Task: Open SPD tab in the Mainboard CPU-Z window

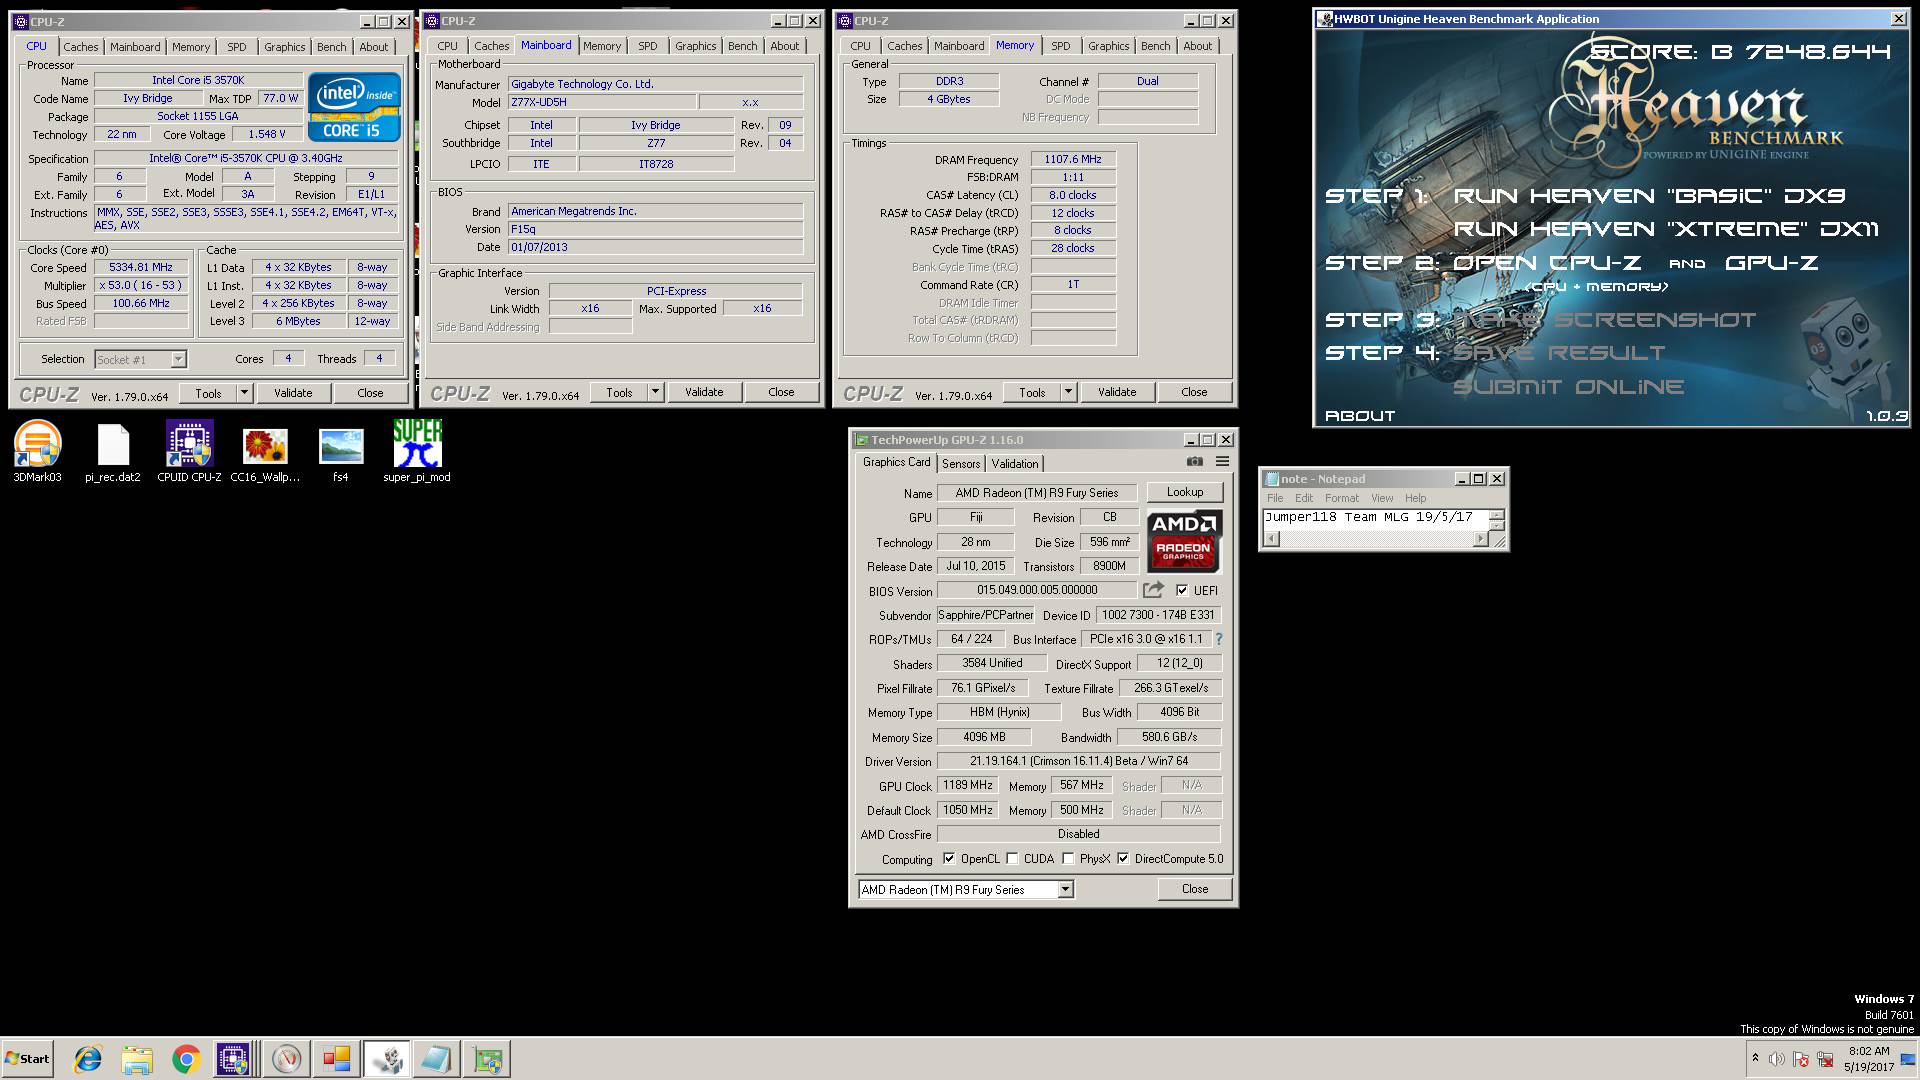Action: tap(648, 46)
